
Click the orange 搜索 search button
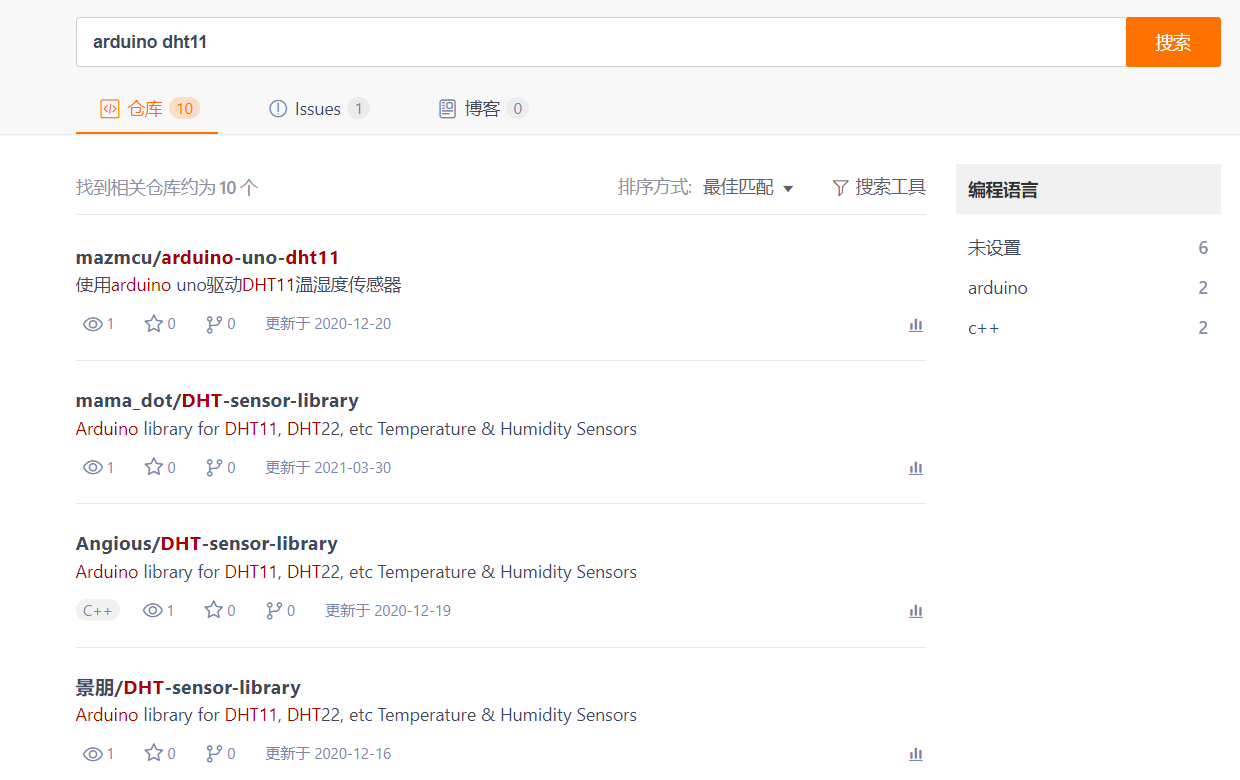click(1173, 42)
